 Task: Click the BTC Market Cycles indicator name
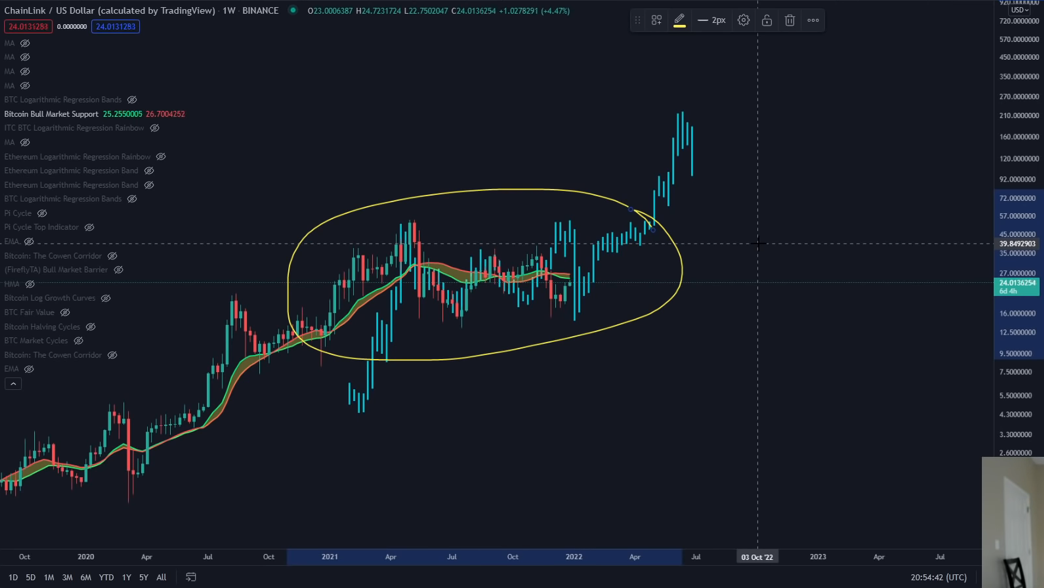pos(36,341)
